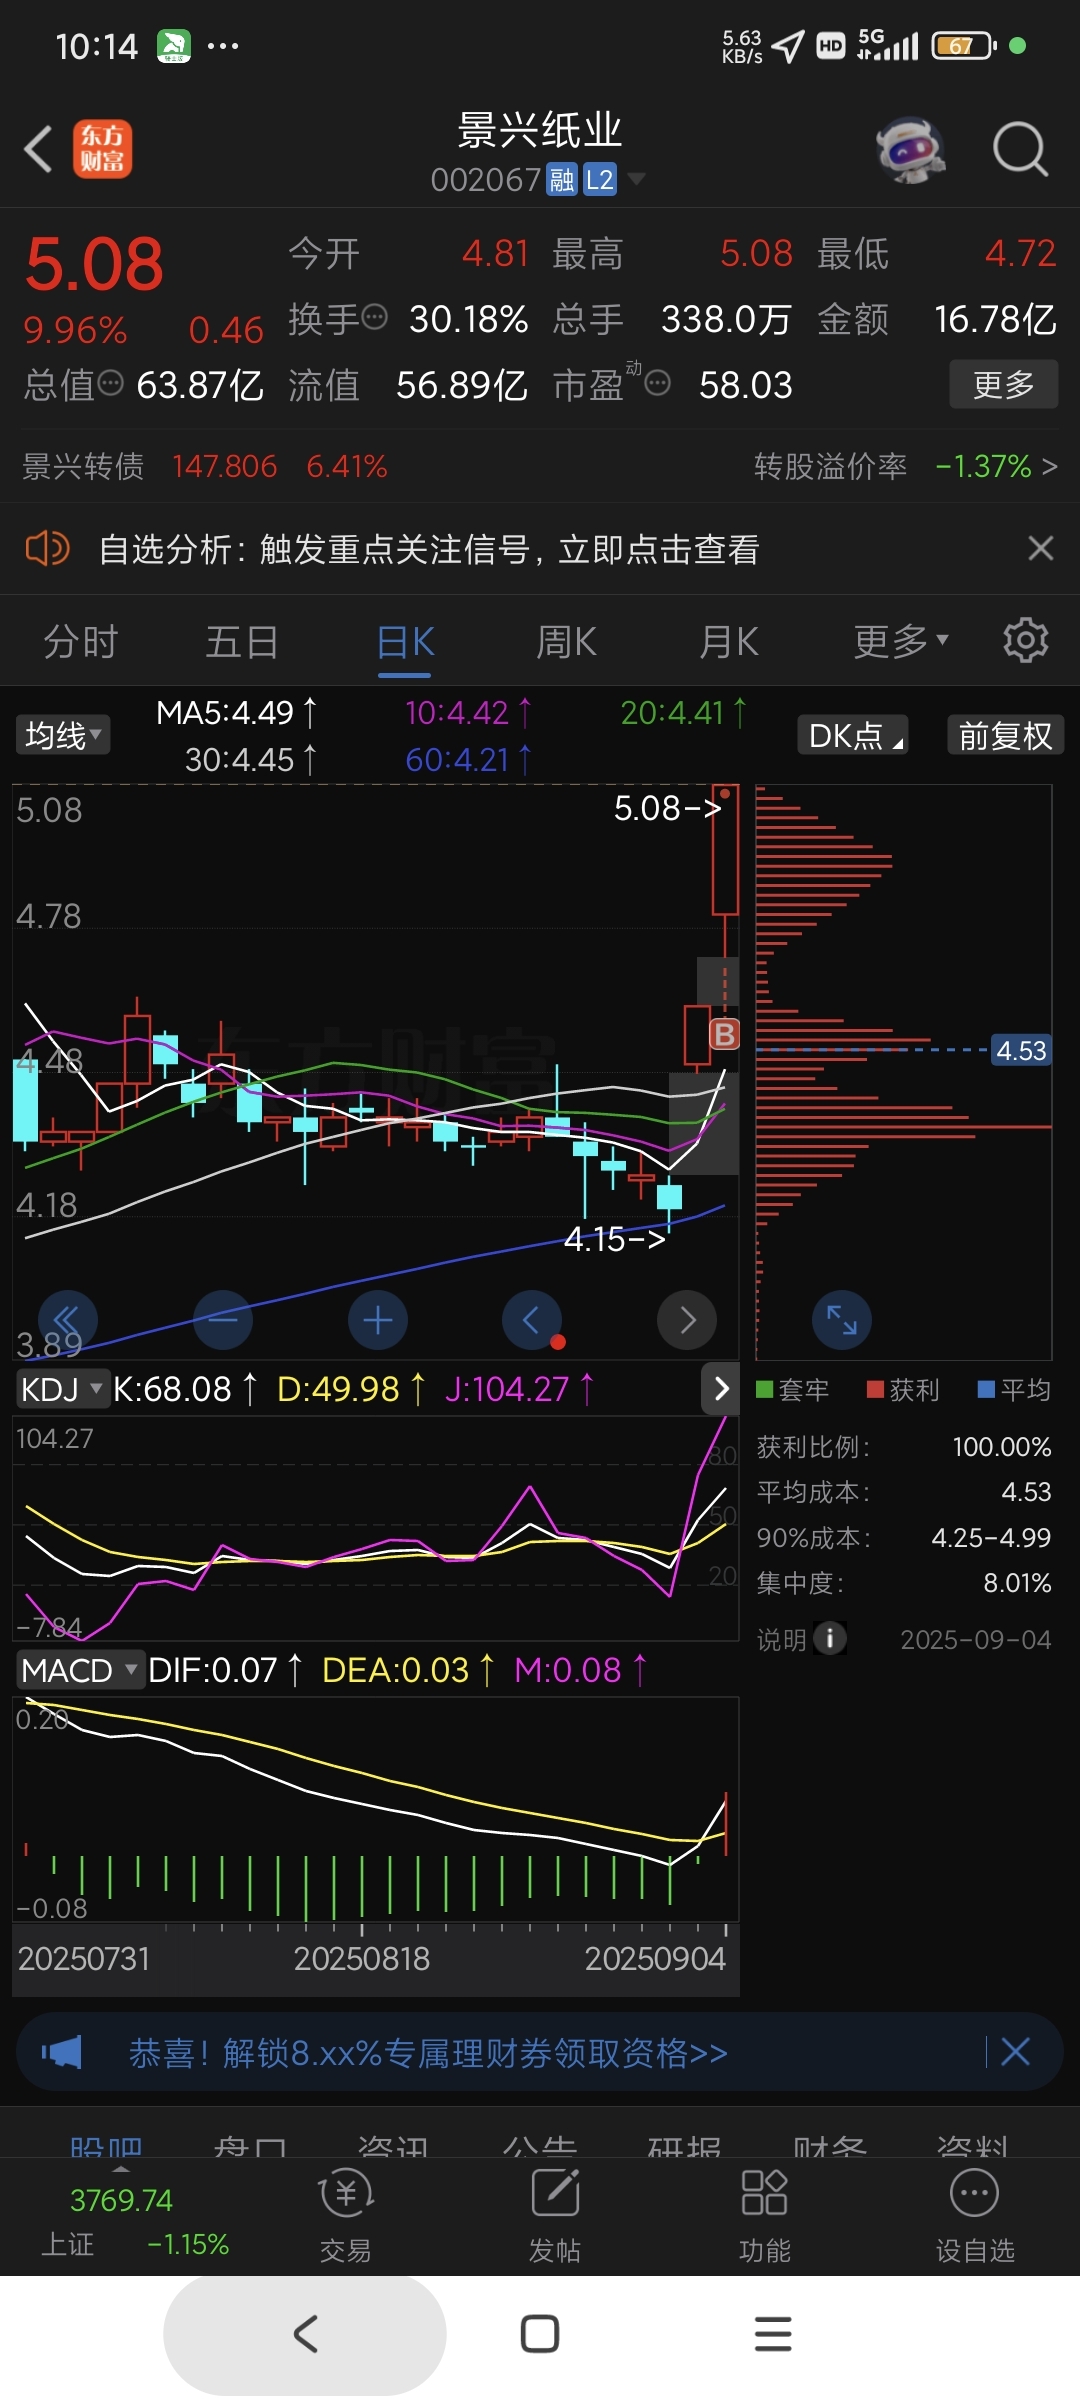Open the 东方财富 orange logo icon
1080x2400 pixels.
click(102, 149)
